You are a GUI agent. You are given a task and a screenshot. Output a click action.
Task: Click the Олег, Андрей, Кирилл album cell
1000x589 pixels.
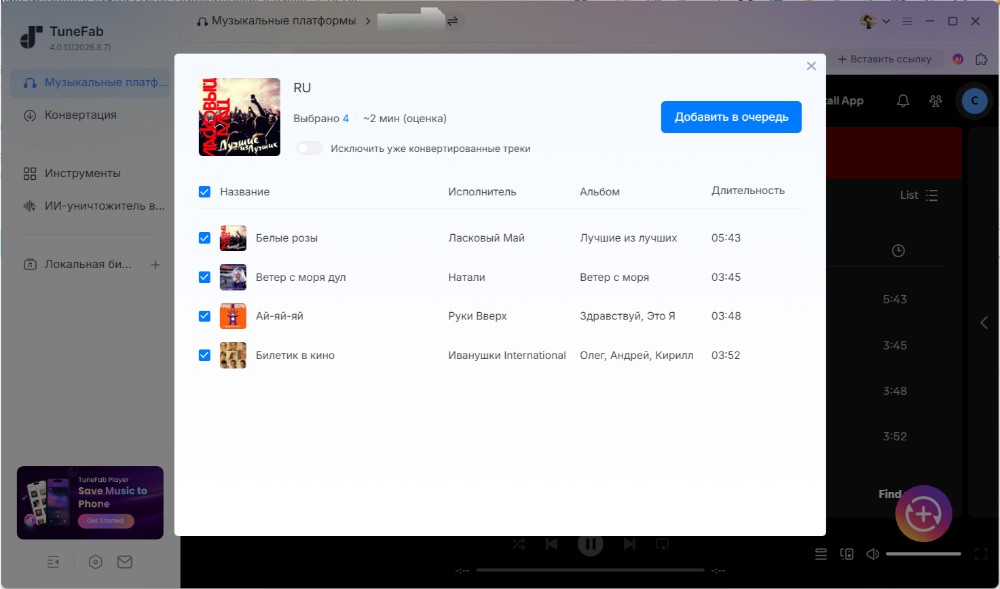(x=636, y=356)
